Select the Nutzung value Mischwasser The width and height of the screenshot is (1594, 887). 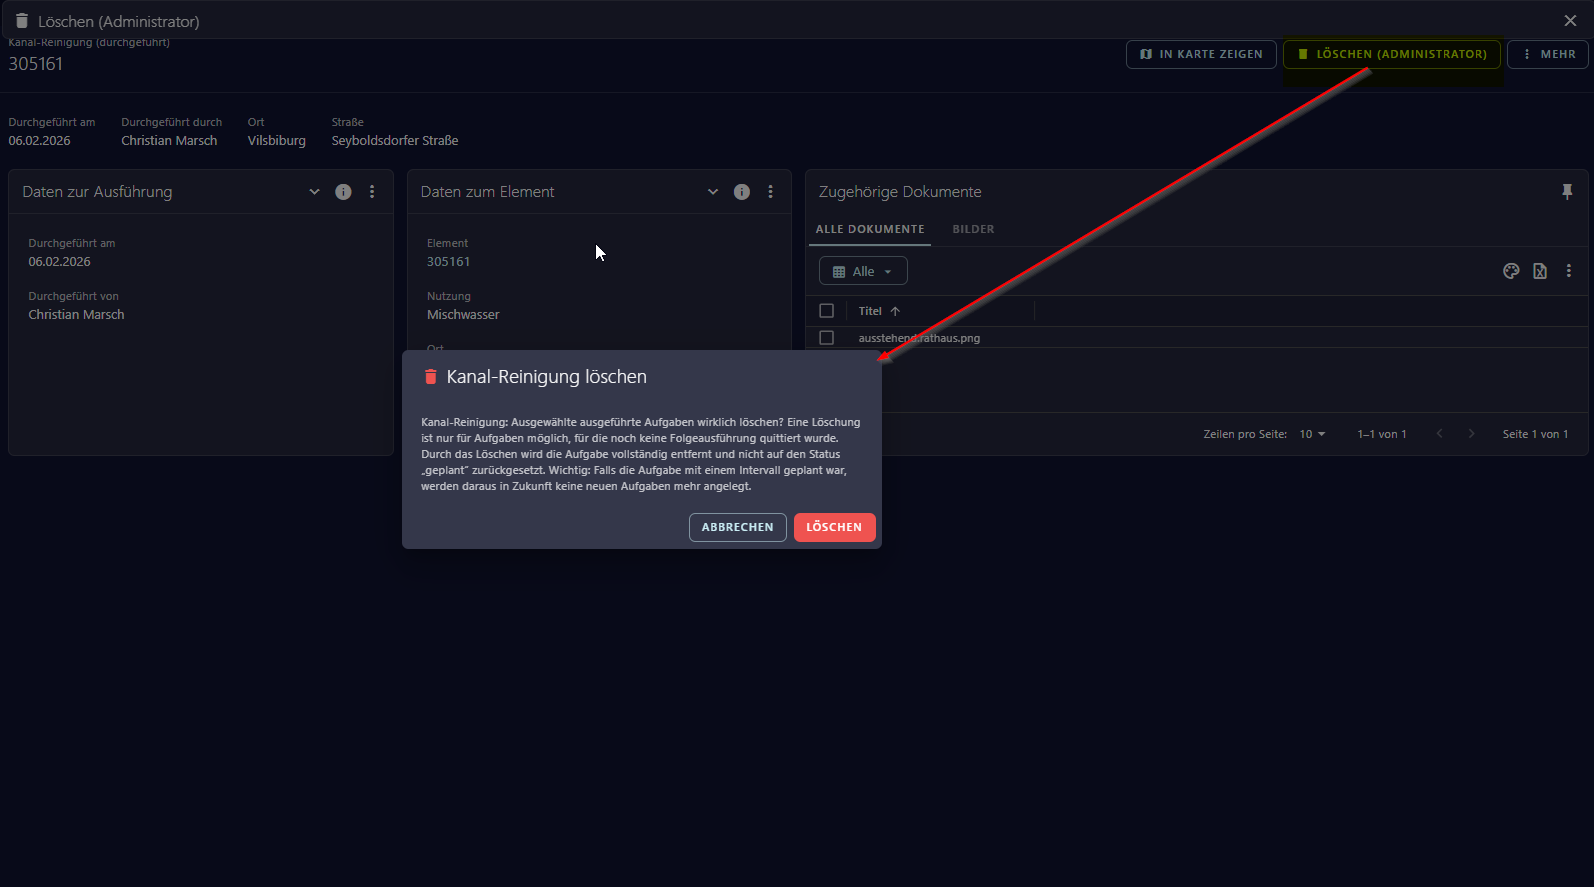tap(463, 315)
